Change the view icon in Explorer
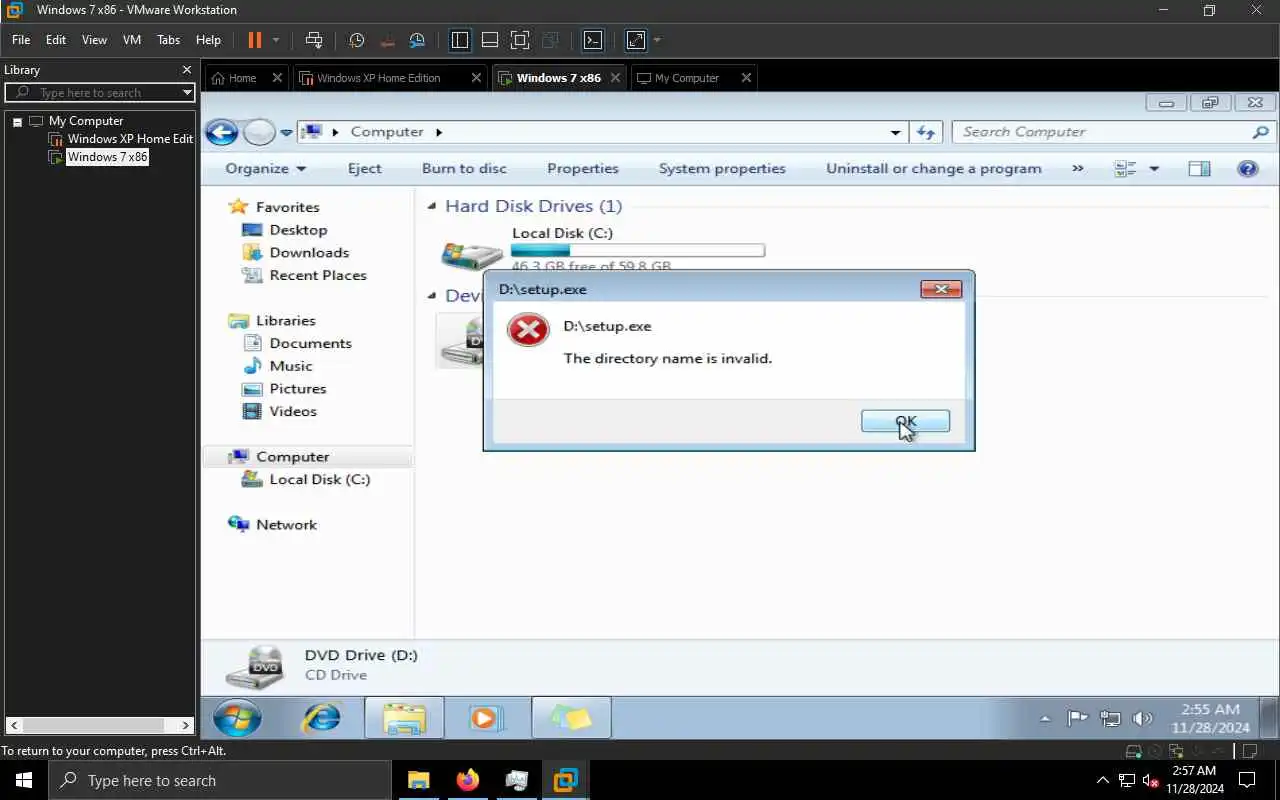 coord(1126,169)
